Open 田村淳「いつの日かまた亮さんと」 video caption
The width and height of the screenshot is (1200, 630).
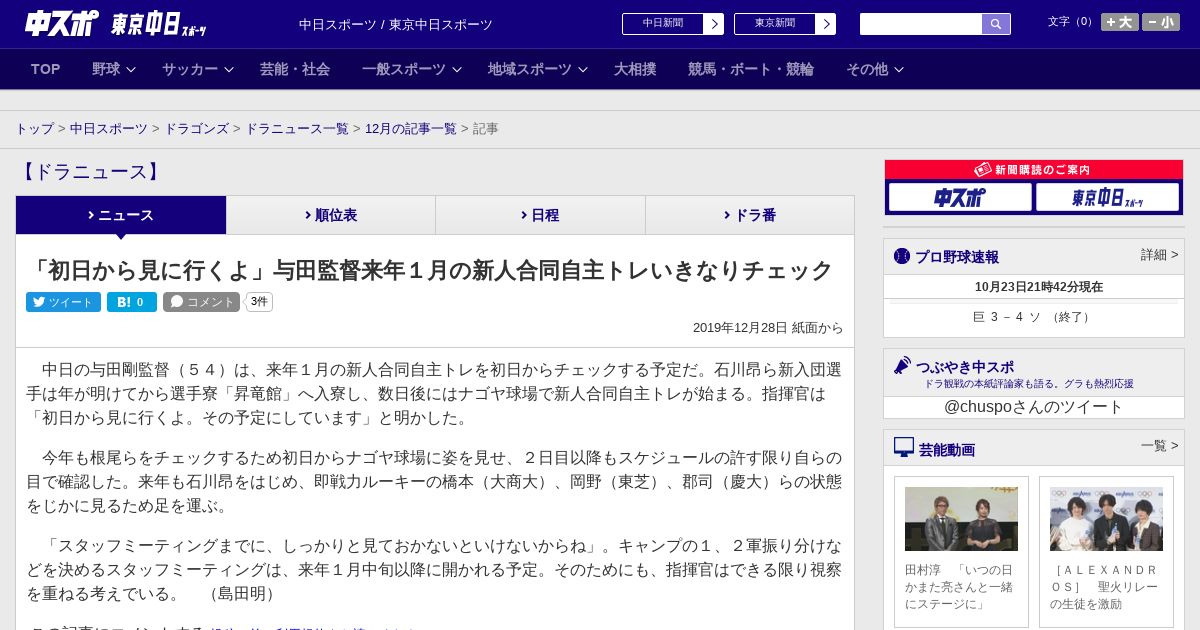click(x=961, y=587)
